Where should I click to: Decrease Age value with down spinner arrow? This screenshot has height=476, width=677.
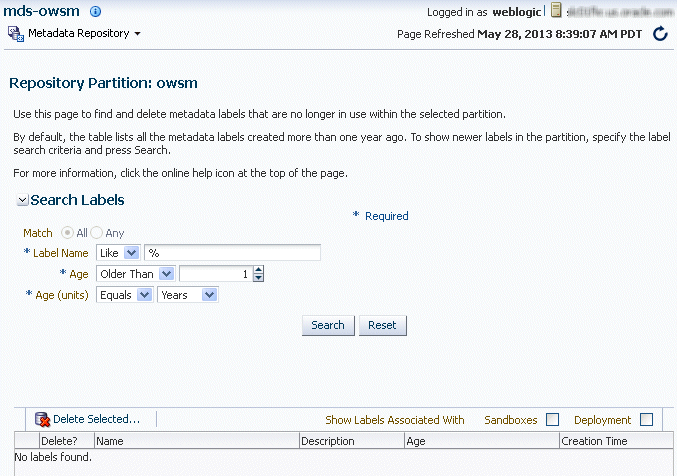point(258,278)
